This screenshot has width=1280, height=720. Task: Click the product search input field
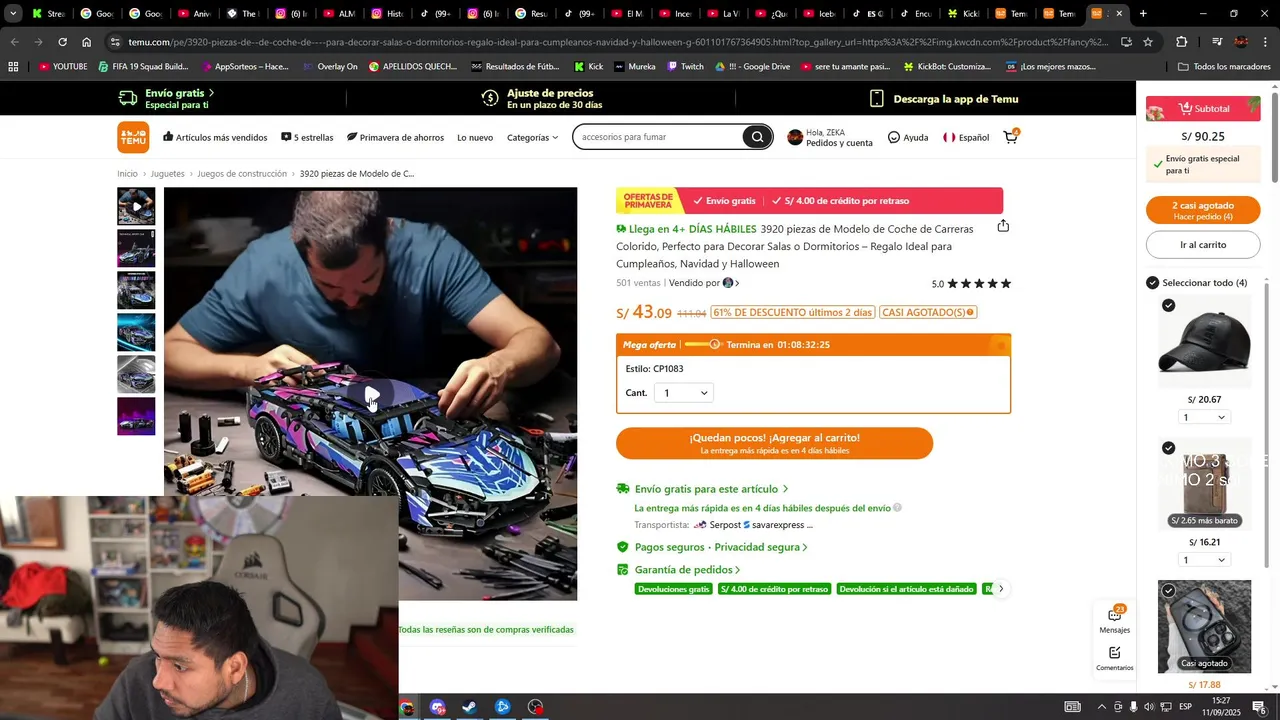pos(660,137)
